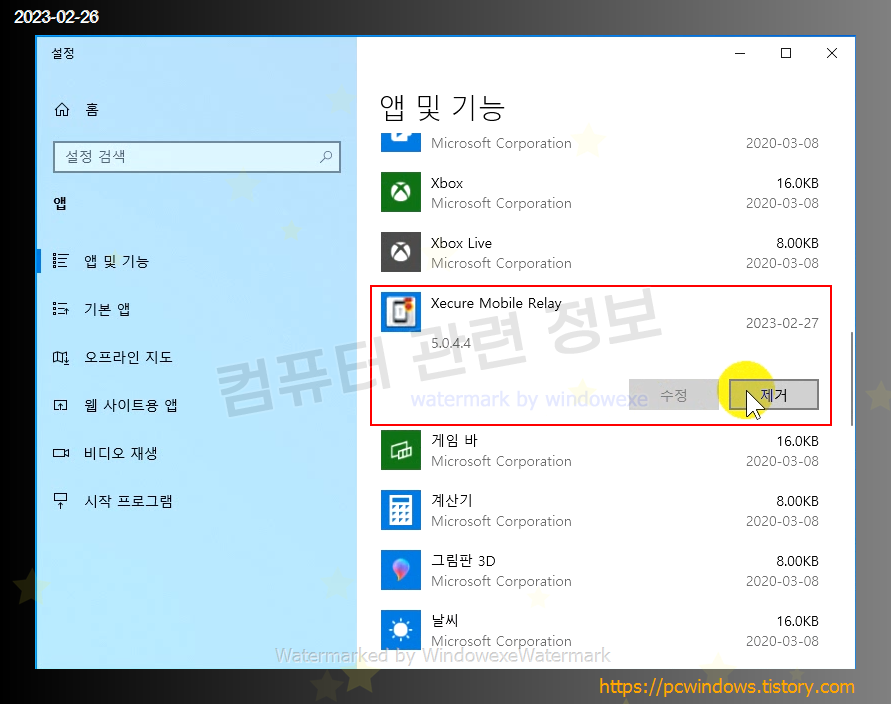The image size is (891, 704).
Task: Click the 날씨 weather sun icon
Action: click(x=401, y=630)
